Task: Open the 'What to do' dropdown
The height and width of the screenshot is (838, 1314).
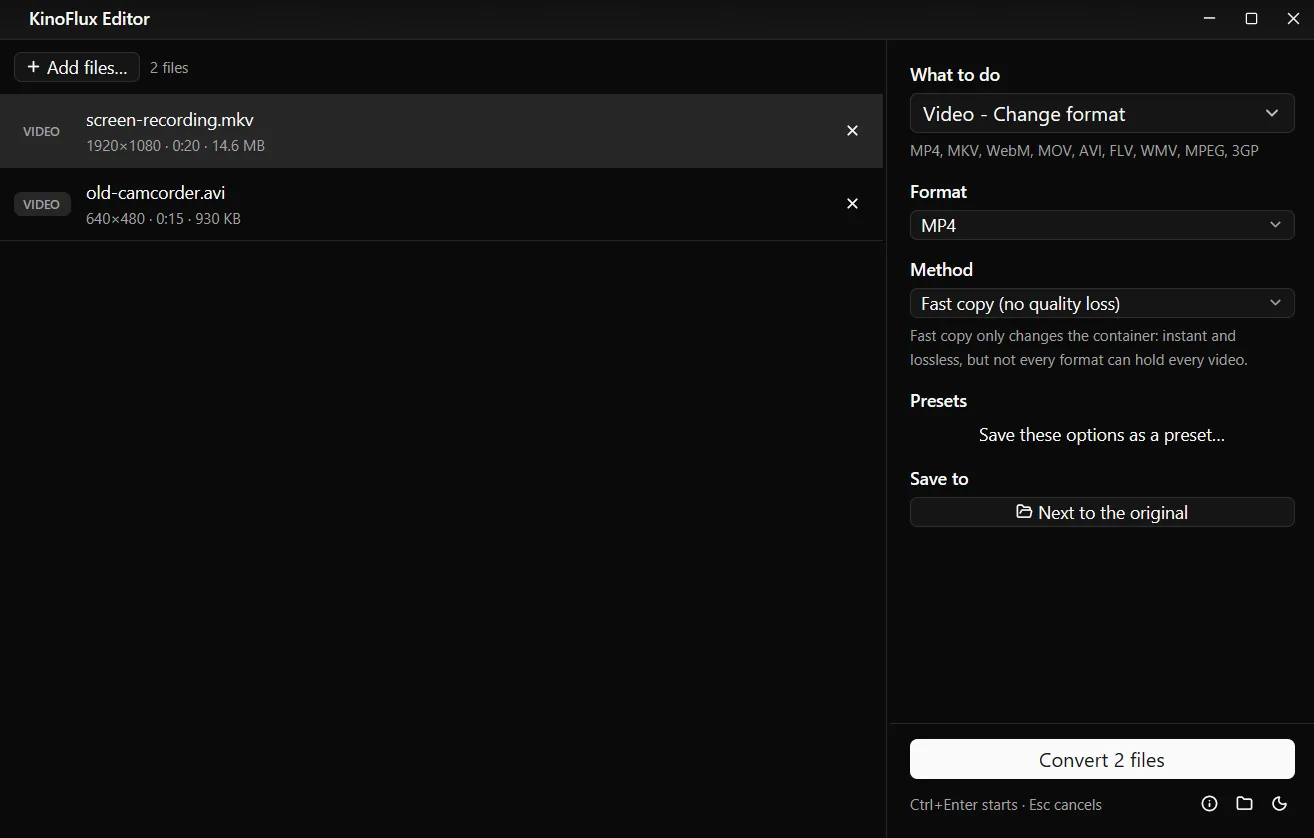Action: [x=1102, y=114]
